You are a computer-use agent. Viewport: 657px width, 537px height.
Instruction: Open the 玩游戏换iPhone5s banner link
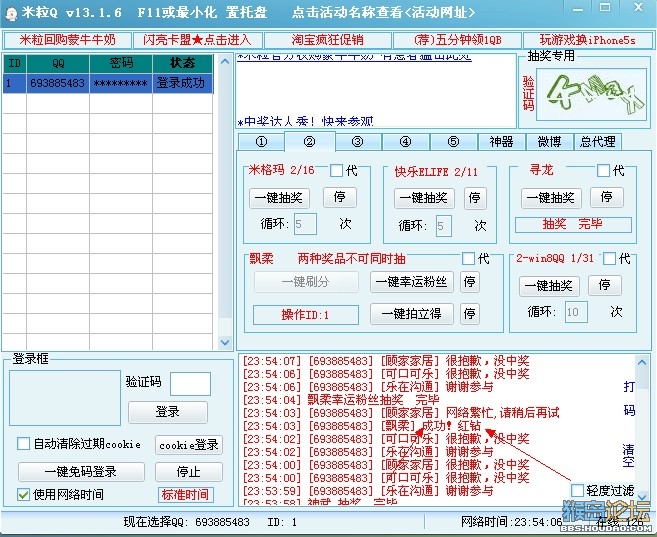[x=587, y=40]
